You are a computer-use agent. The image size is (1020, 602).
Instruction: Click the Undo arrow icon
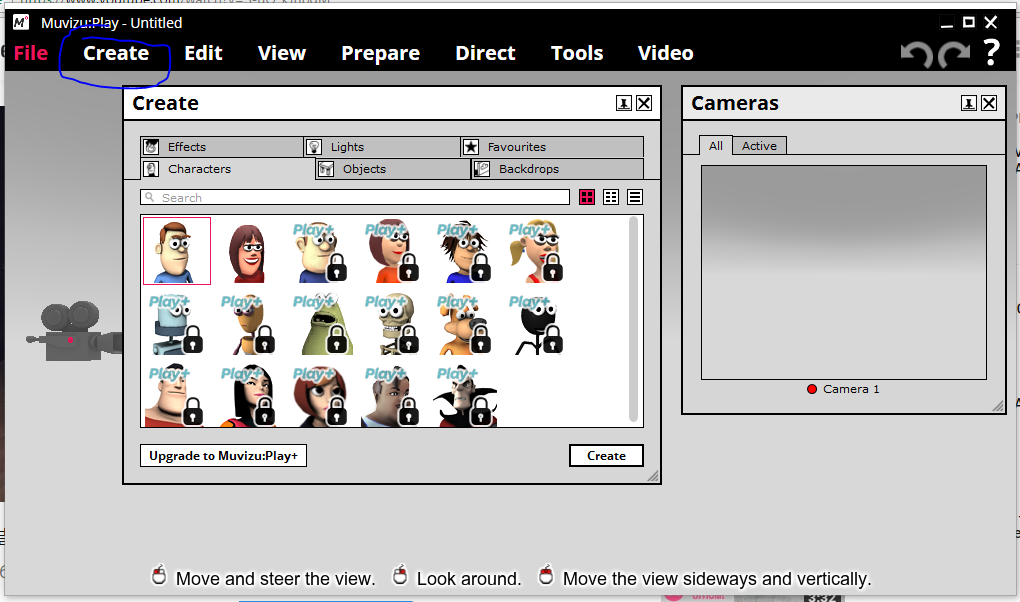pyautogui.click(x=917, y=54)
